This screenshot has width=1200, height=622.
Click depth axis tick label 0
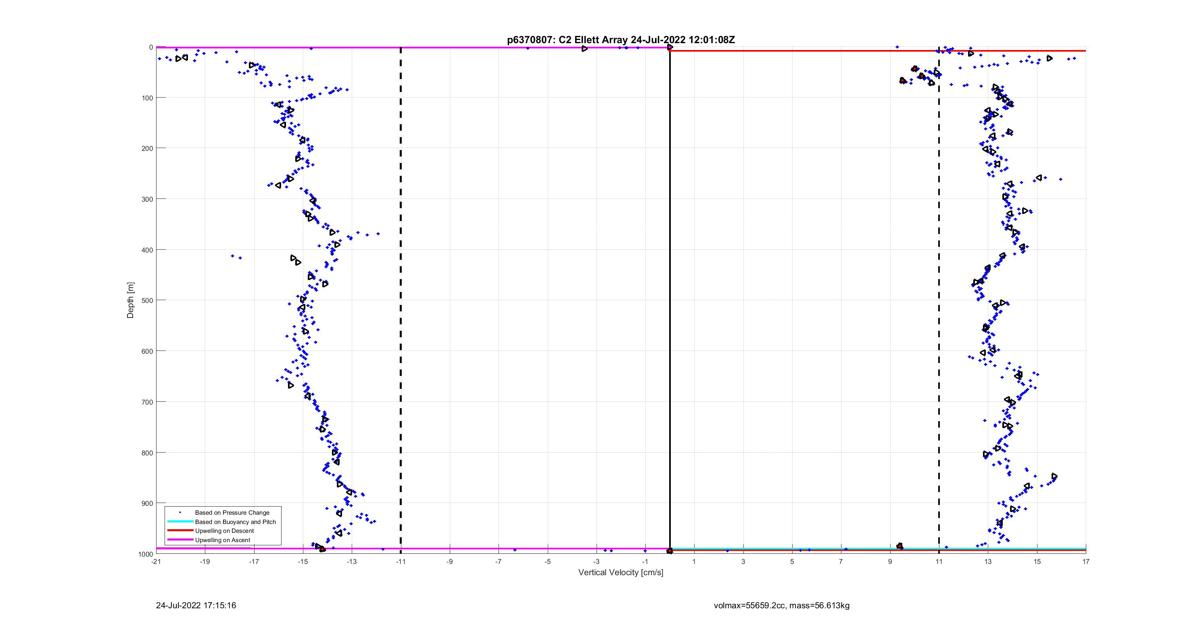[x=150, y=47]
